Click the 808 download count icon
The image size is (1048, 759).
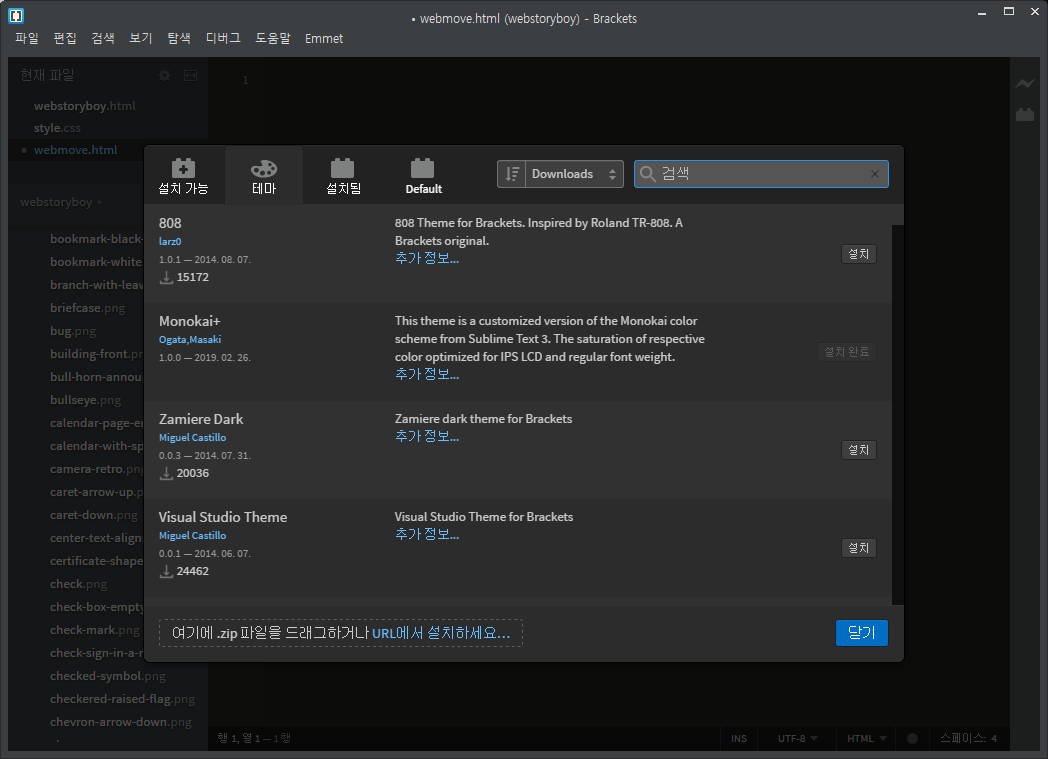pos(166,278)
